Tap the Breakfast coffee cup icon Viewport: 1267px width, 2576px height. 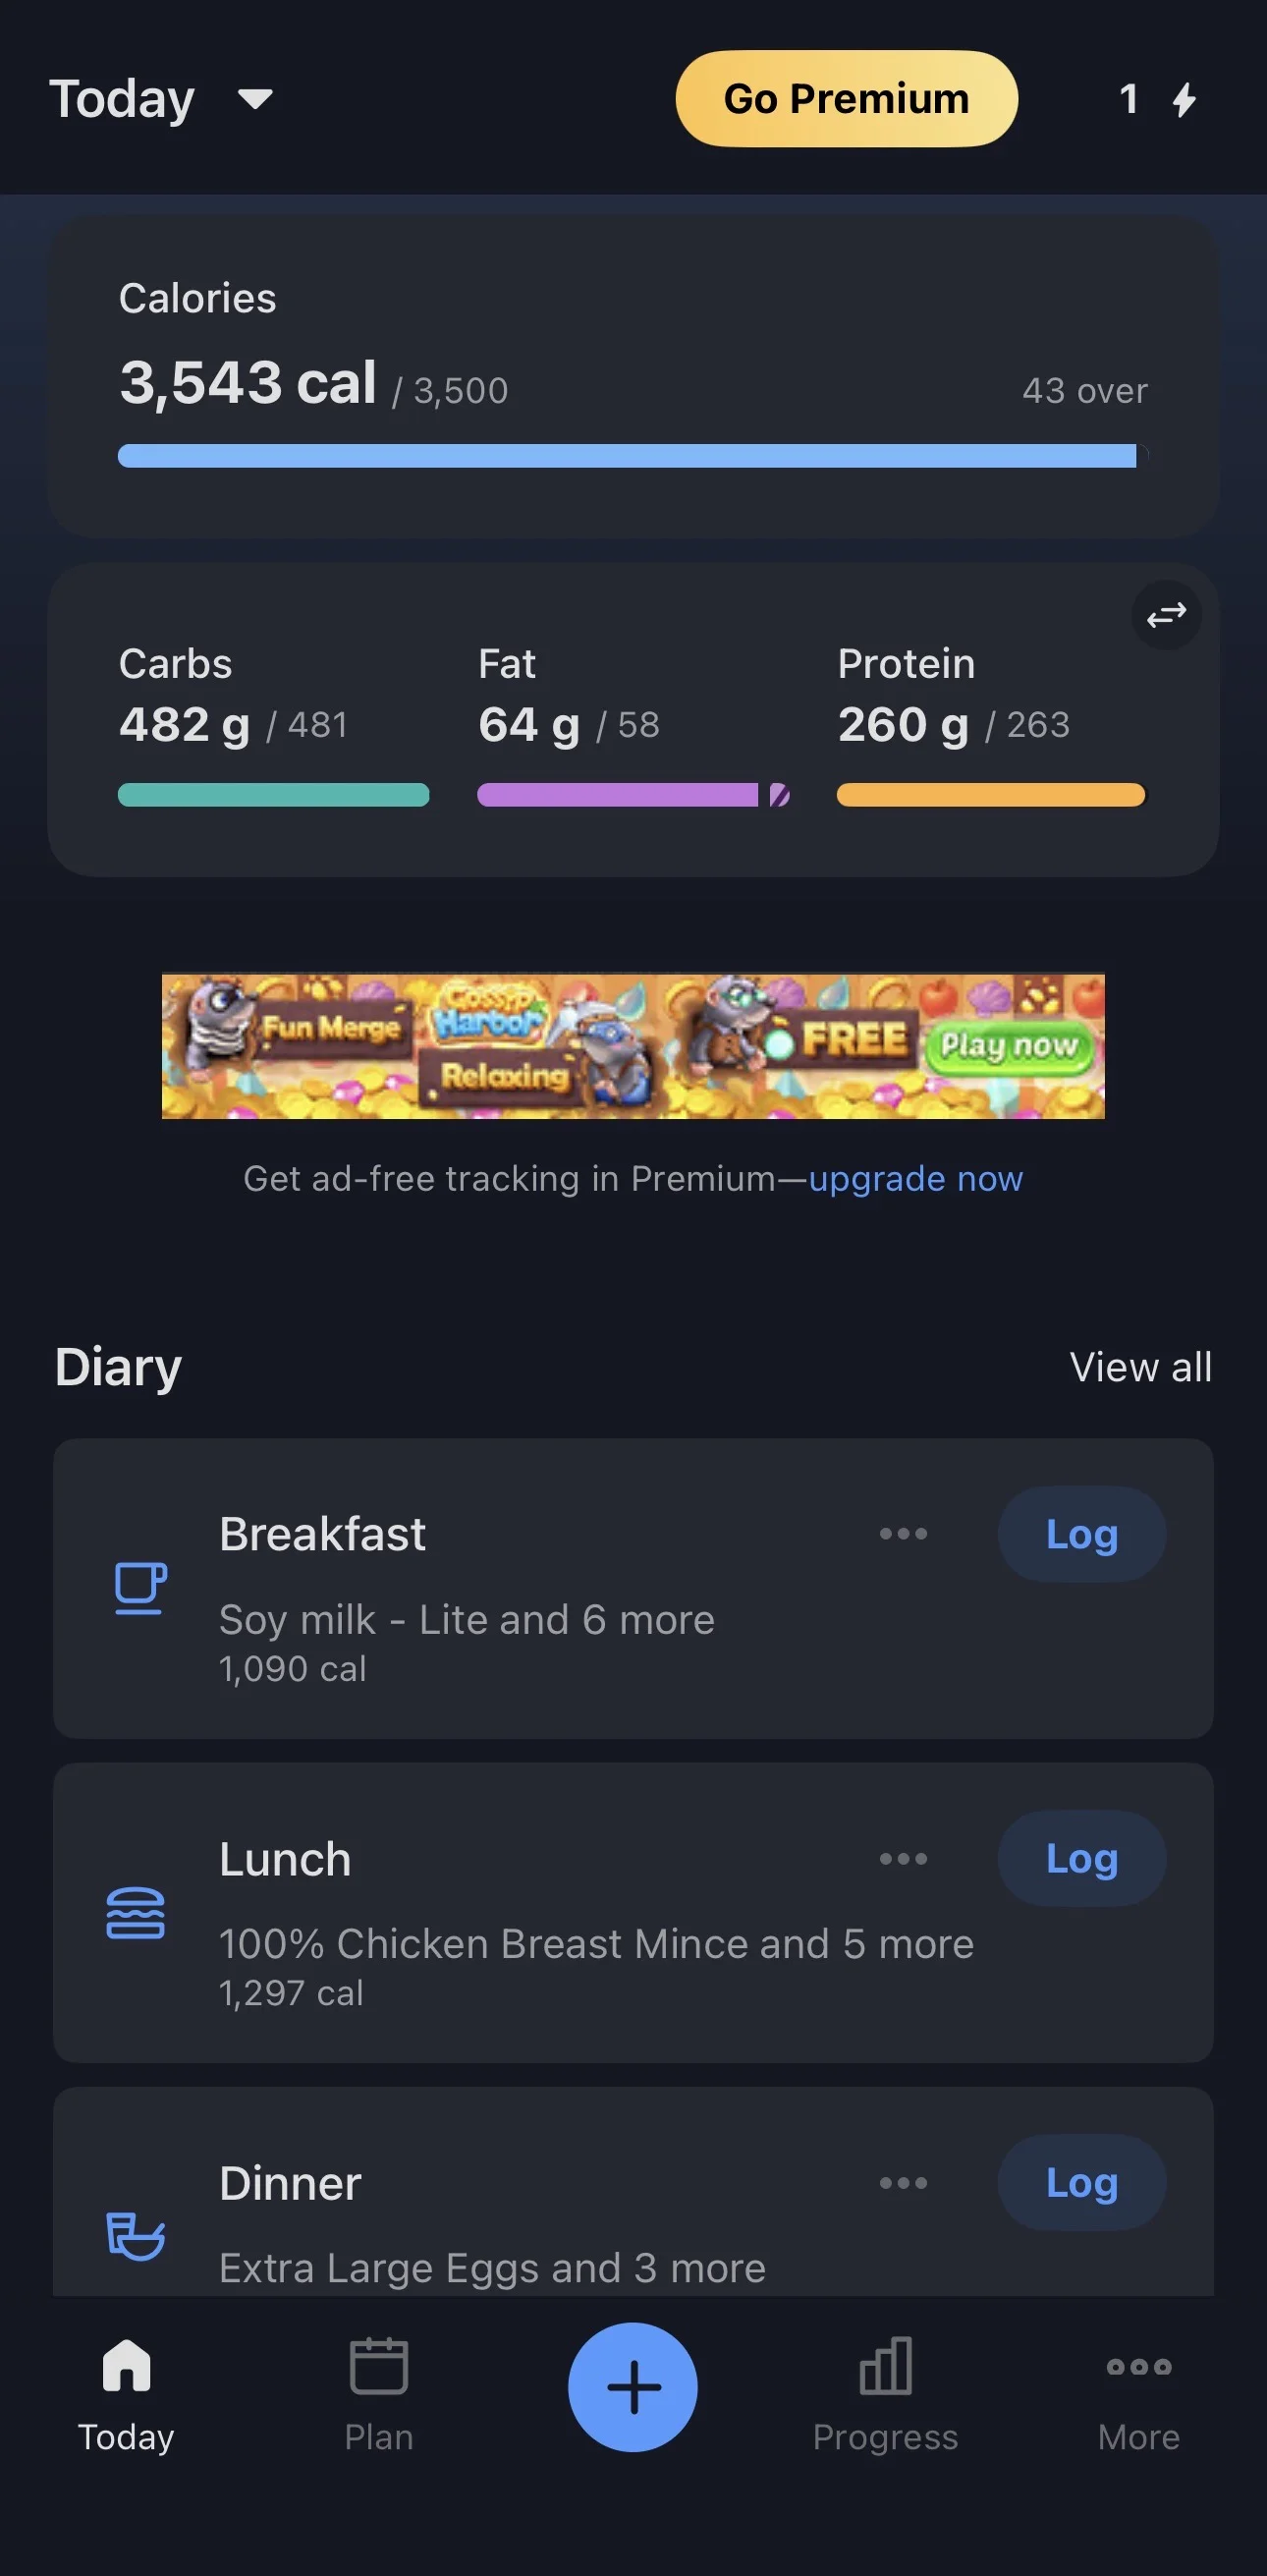(140, 1587)
